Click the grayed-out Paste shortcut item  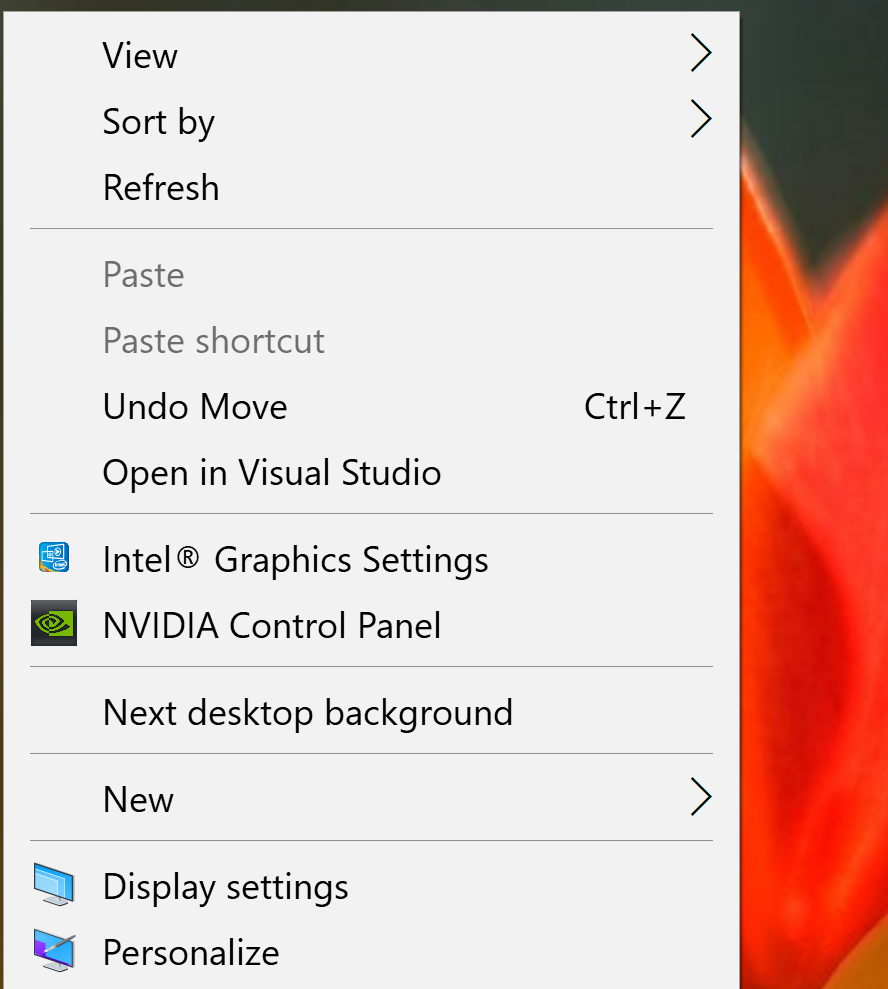coord(213,340)
